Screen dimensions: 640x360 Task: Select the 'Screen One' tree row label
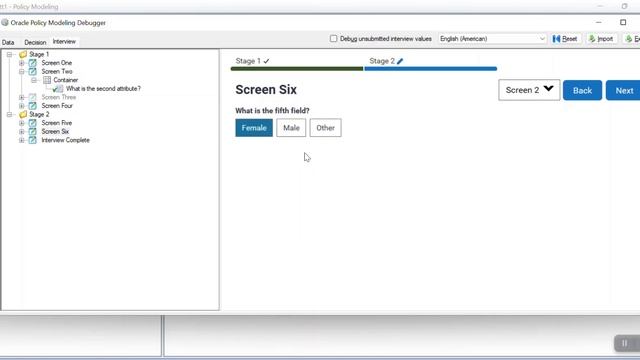tap(57, 63)
